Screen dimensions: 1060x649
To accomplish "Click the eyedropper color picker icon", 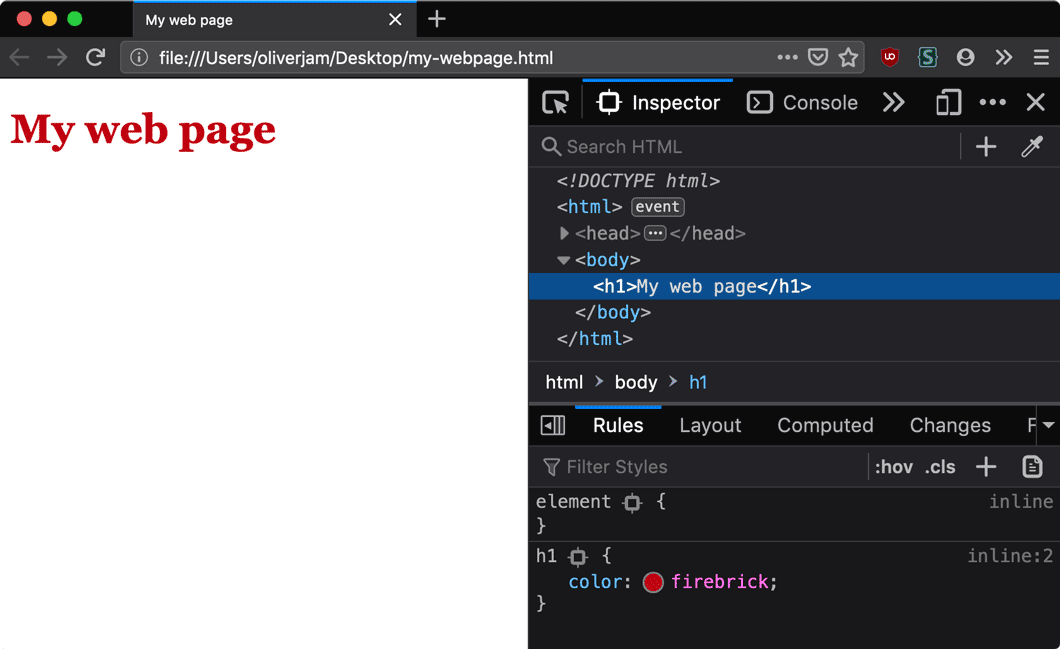I will (1032, 147).
